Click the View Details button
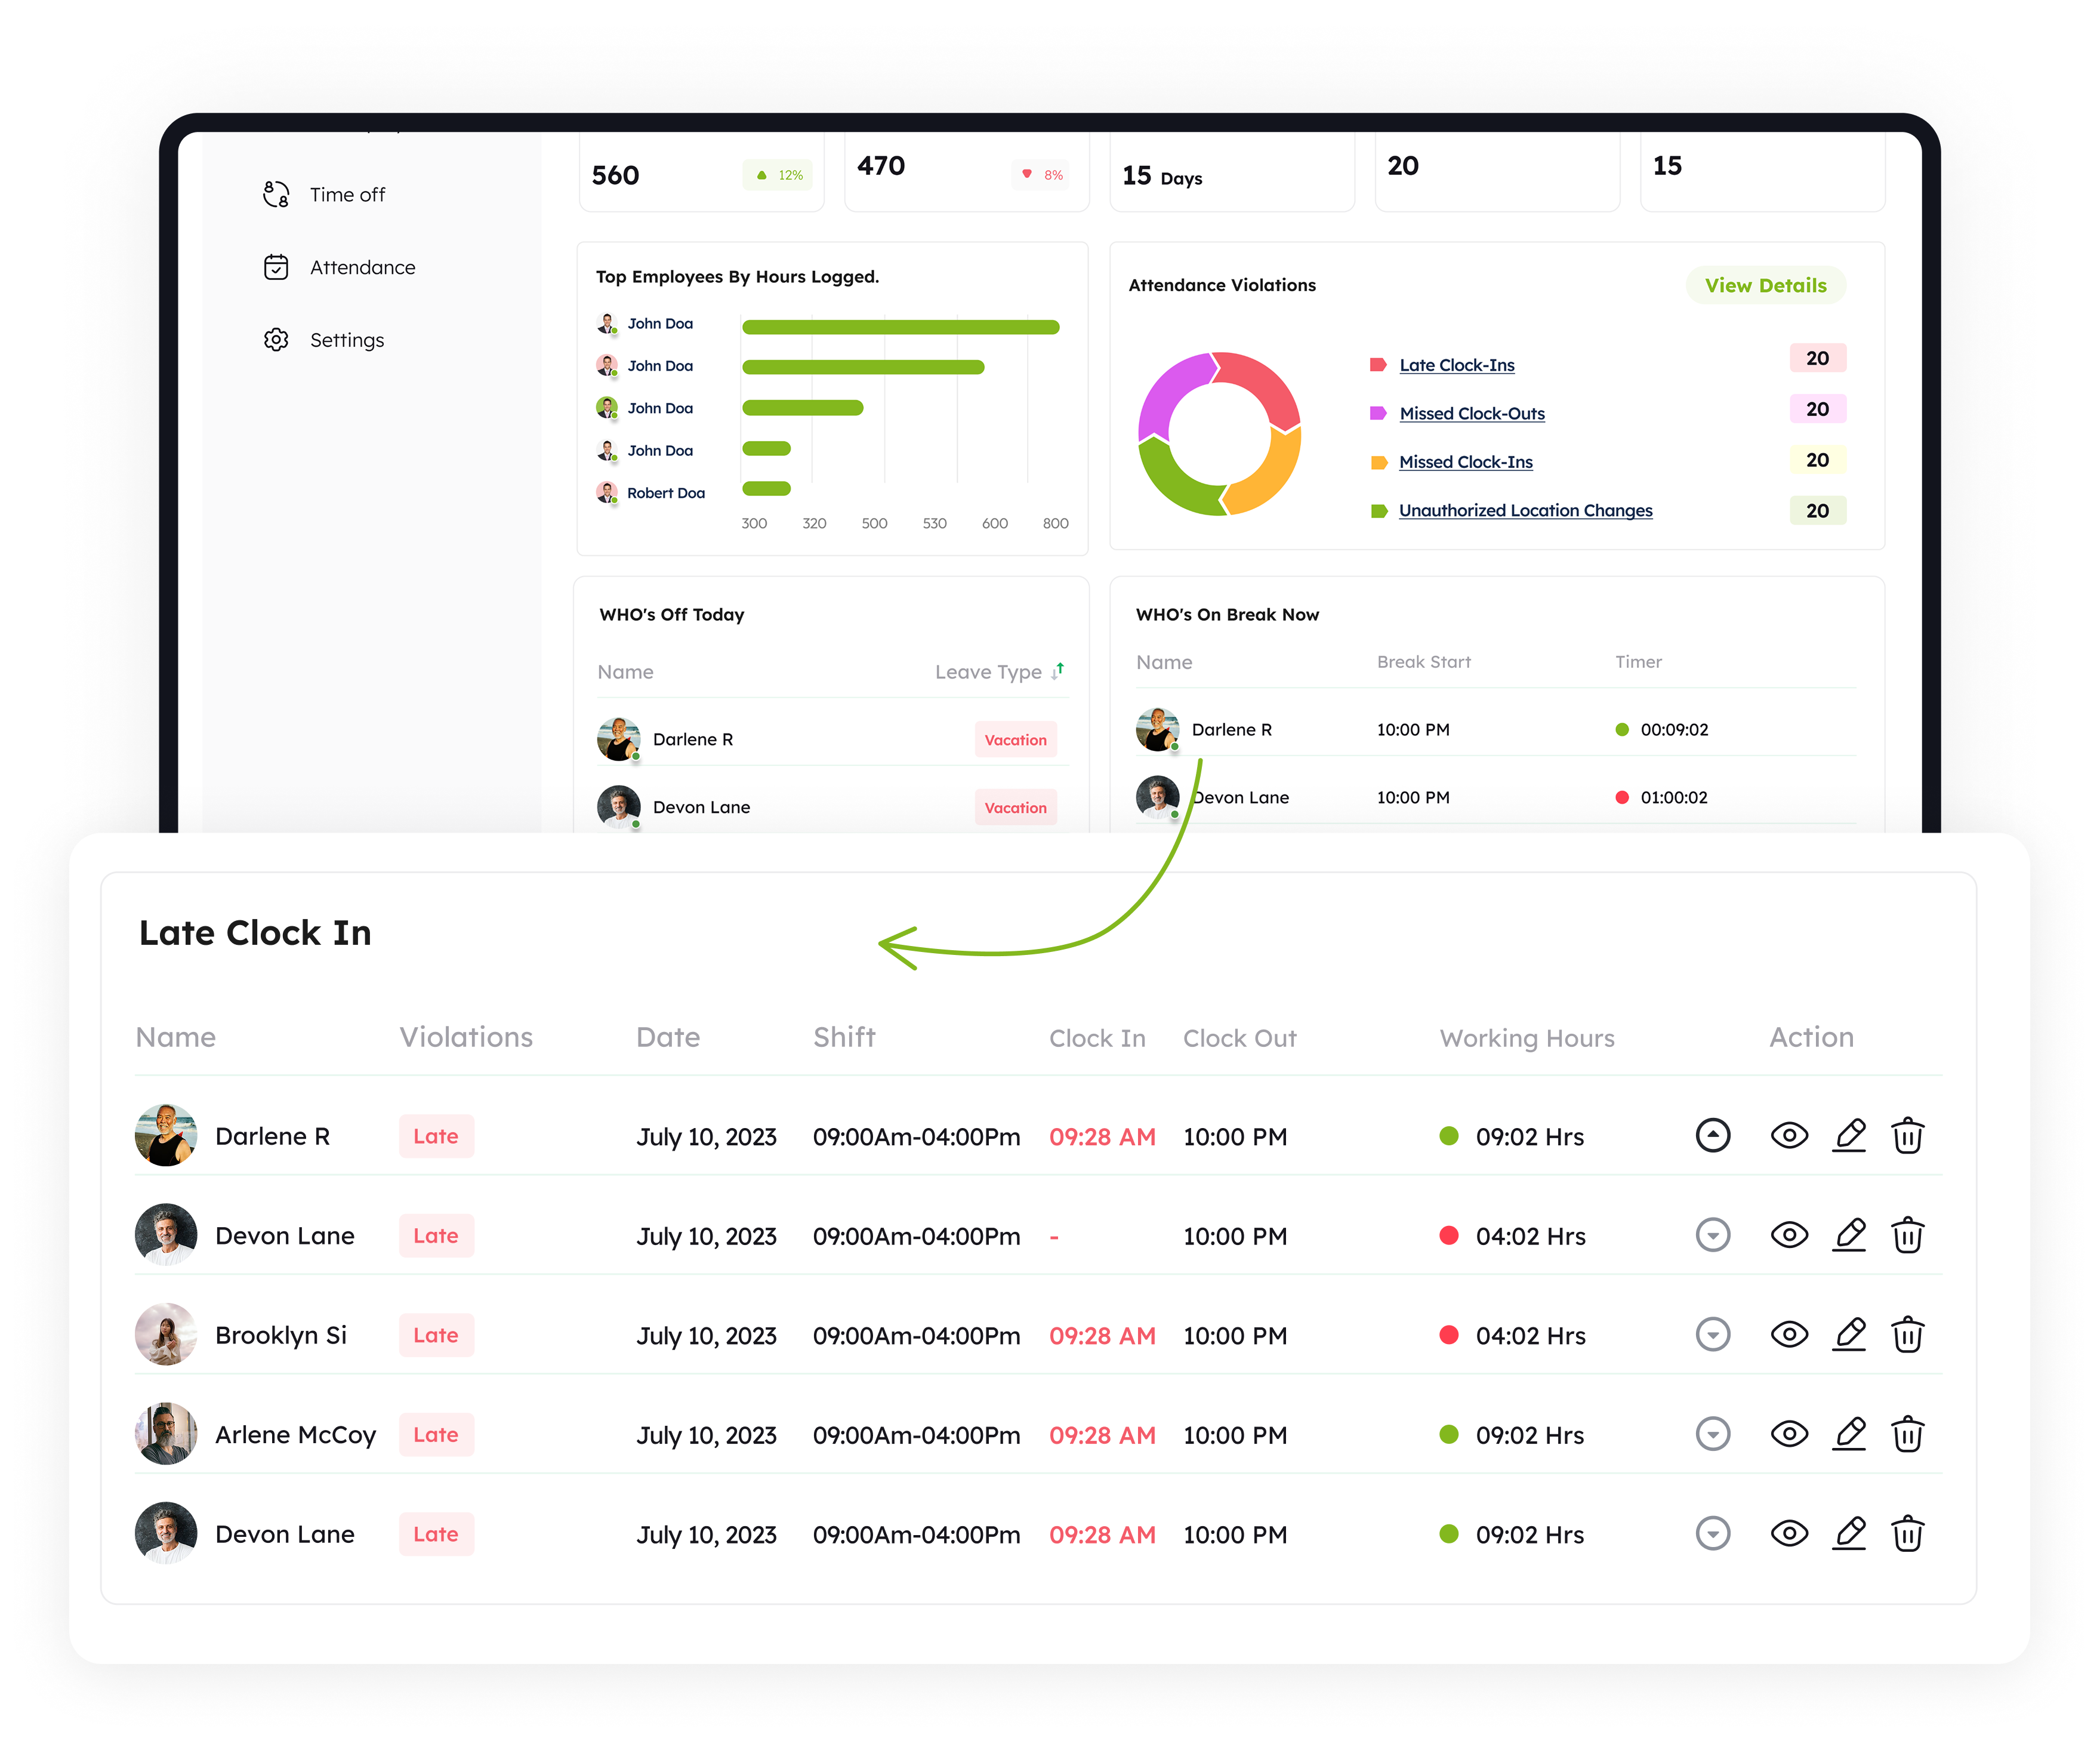The height and width of the screenshot is (1741, 2100). point(1766,285)
